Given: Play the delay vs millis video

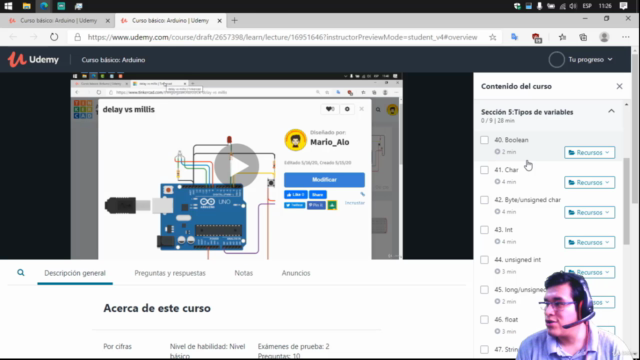Looking at the screenshot, I should (x=237, y=166).
